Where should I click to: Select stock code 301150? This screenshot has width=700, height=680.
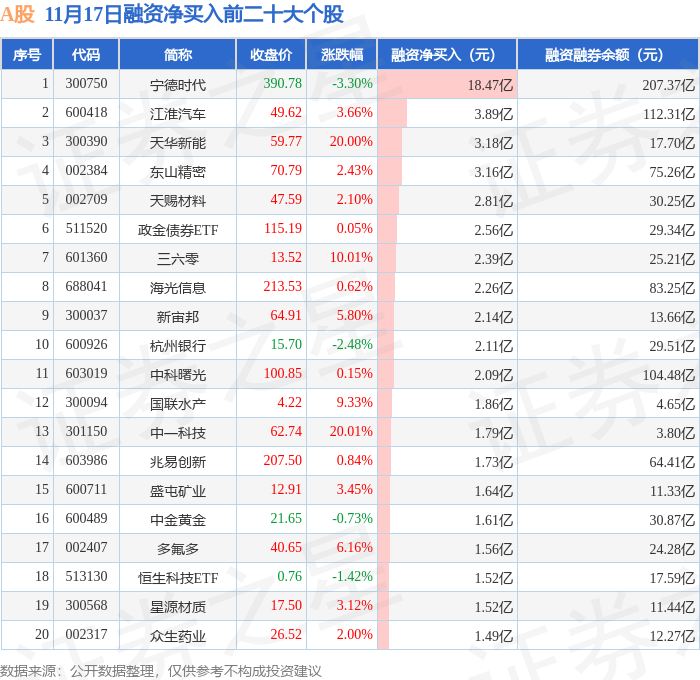[86, 432]
